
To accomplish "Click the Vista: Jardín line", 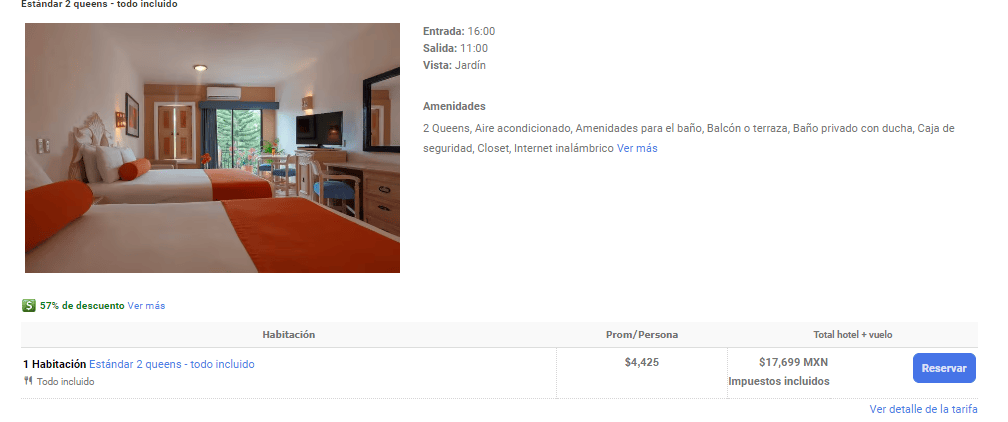I will 454,65.
